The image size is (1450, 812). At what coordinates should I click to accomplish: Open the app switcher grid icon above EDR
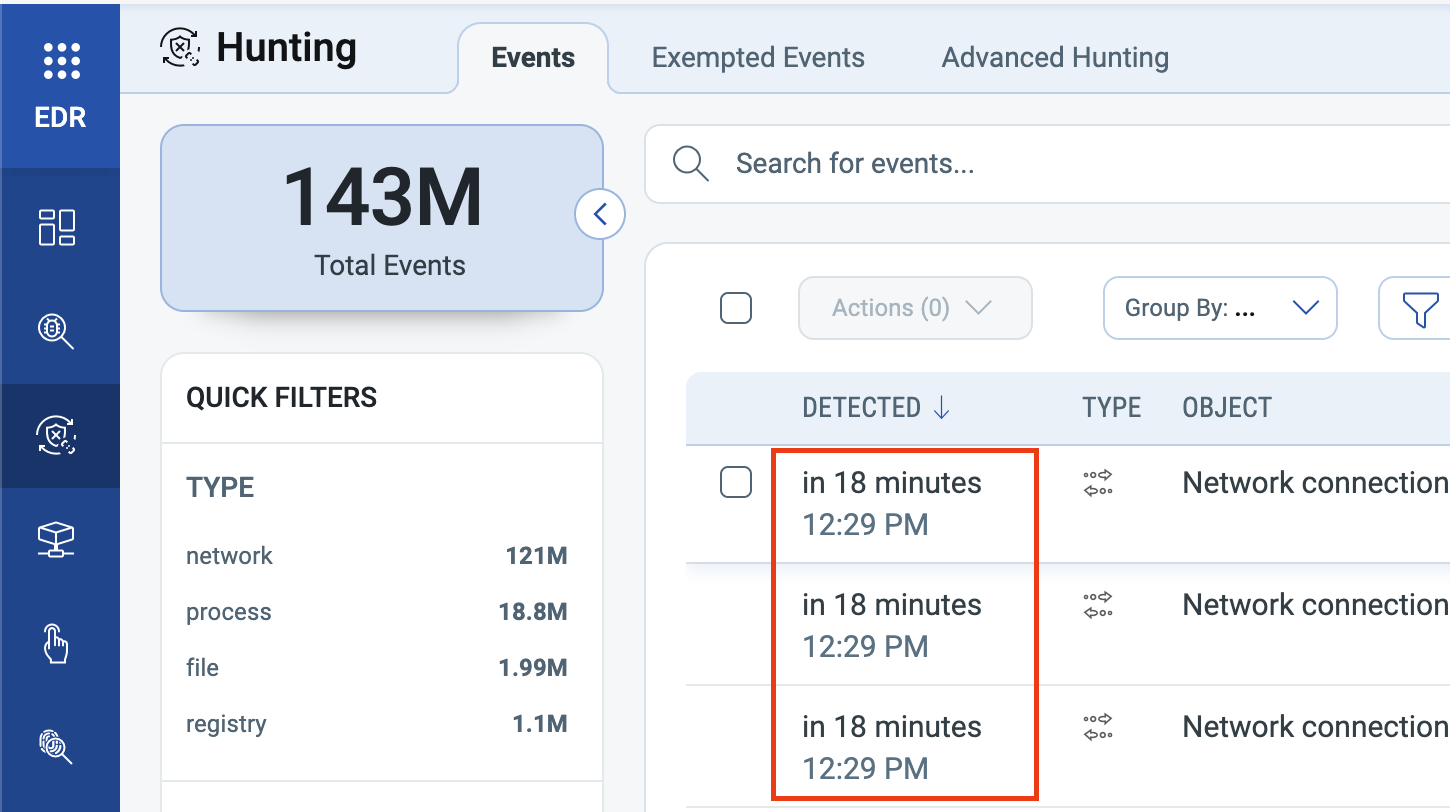click(62, 61)
